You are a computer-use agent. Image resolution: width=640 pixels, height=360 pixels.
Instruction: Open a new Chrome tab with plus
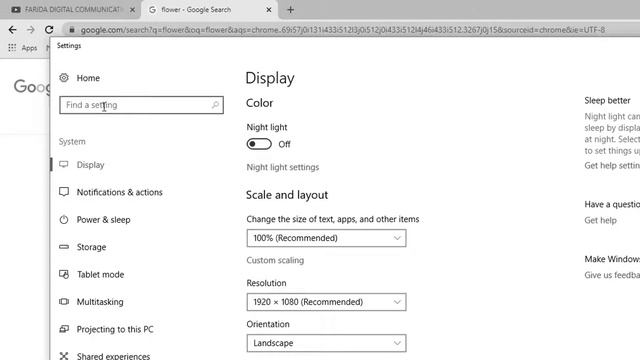click(291, 10)
